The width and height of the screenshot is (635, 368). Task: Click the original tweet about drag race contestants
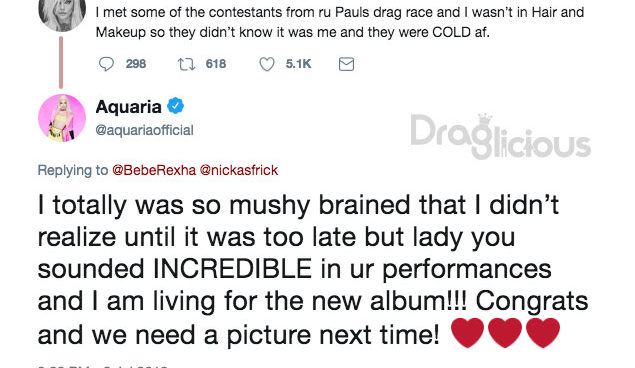click(x=340, y=22)
